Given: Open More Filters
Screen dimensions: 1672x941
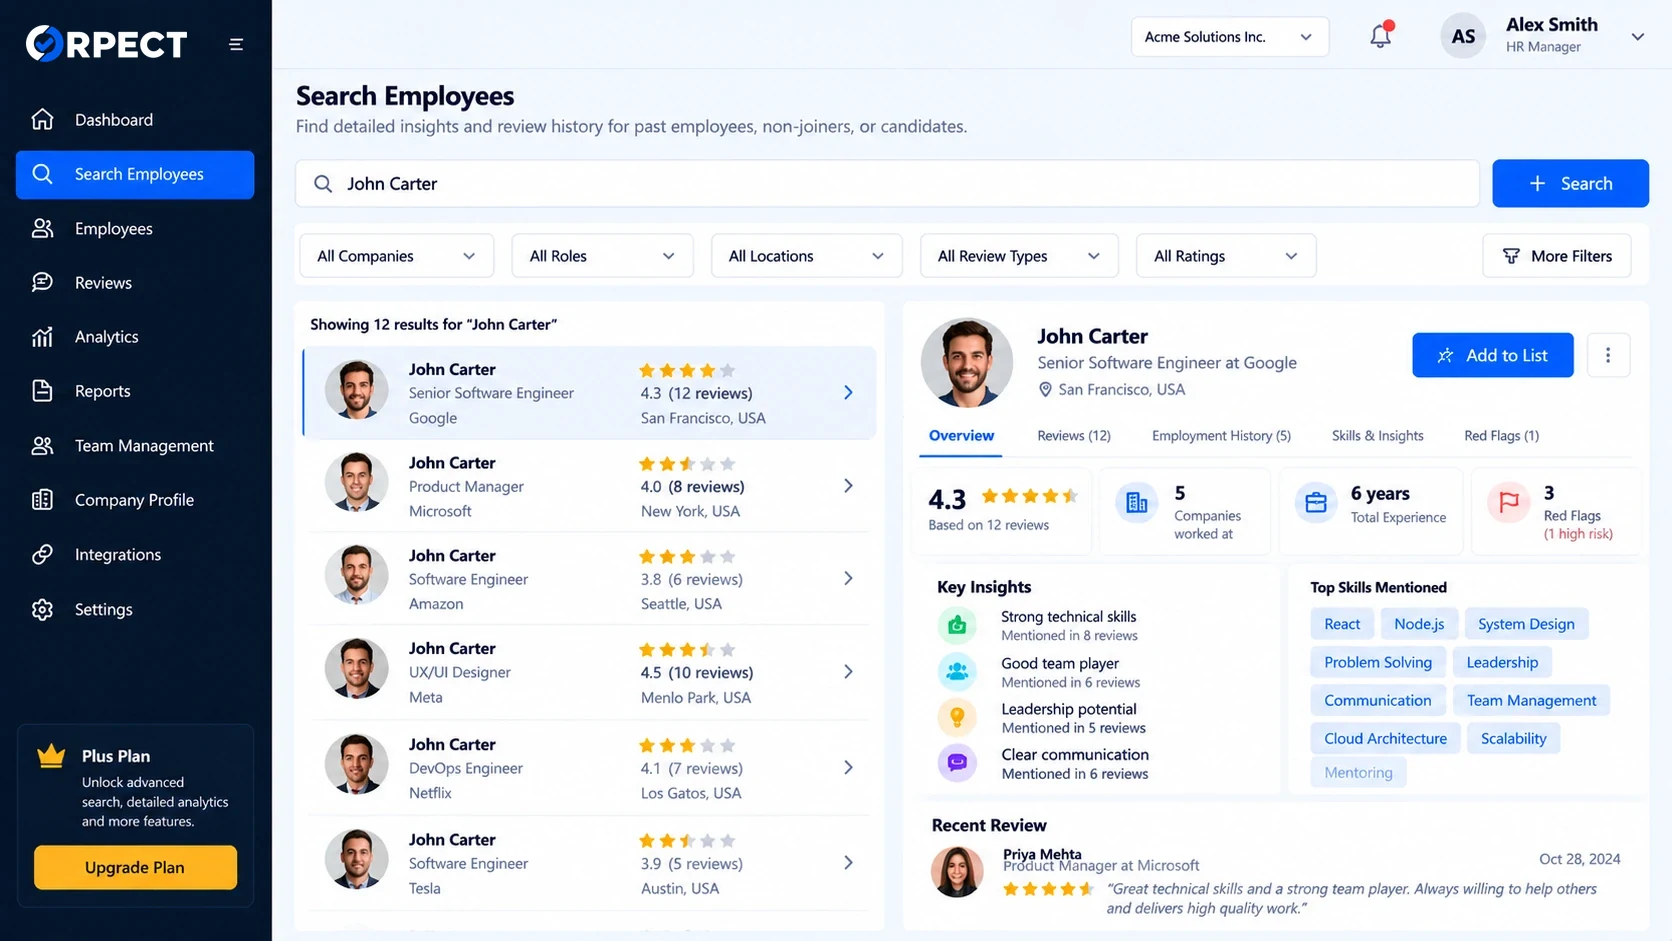Looking at the screenshot, I should click(x=1557, y=256).
